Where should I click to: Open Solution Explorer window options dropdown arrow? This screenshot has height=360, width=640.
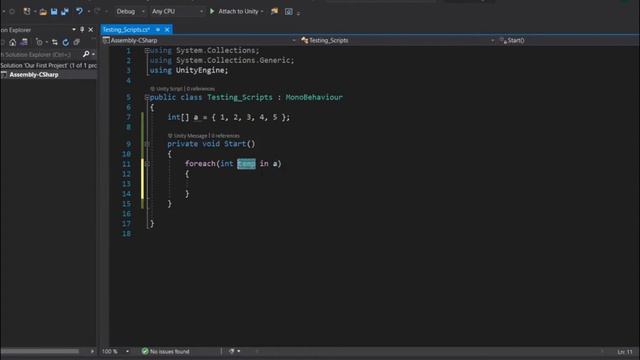(74, 29)
